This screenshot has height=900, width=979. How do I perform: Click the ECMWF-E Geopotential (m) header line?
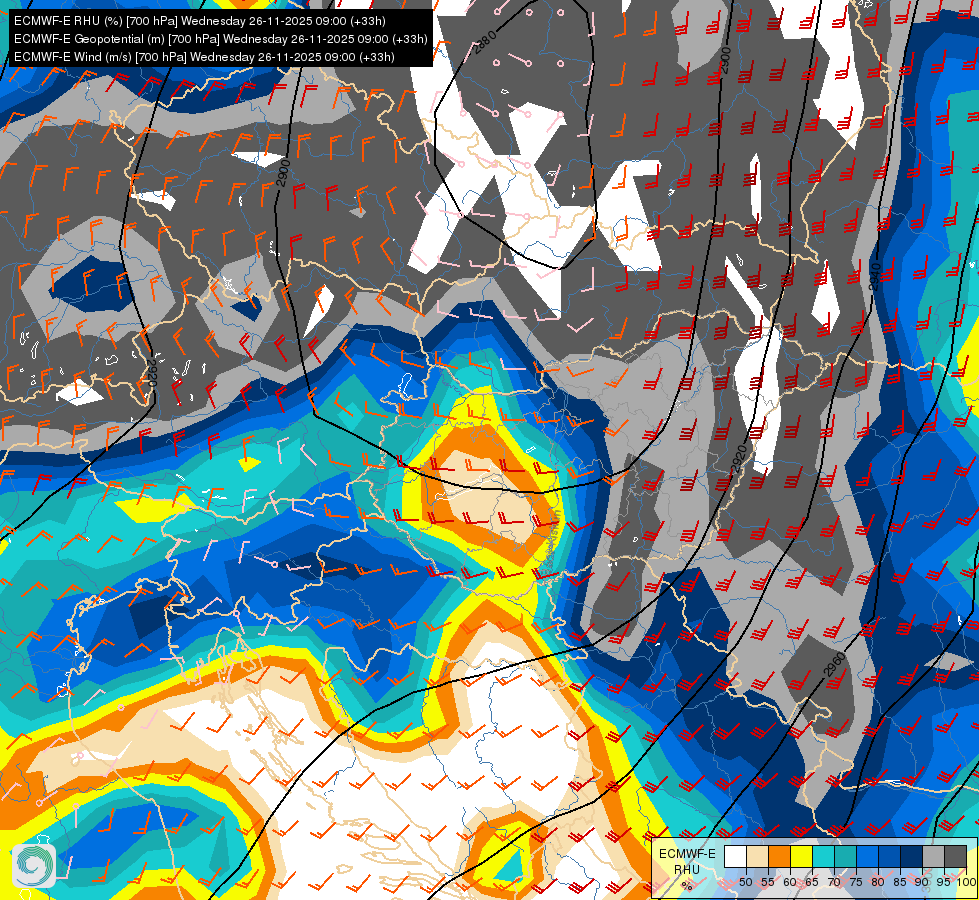(x=220, y=39)
